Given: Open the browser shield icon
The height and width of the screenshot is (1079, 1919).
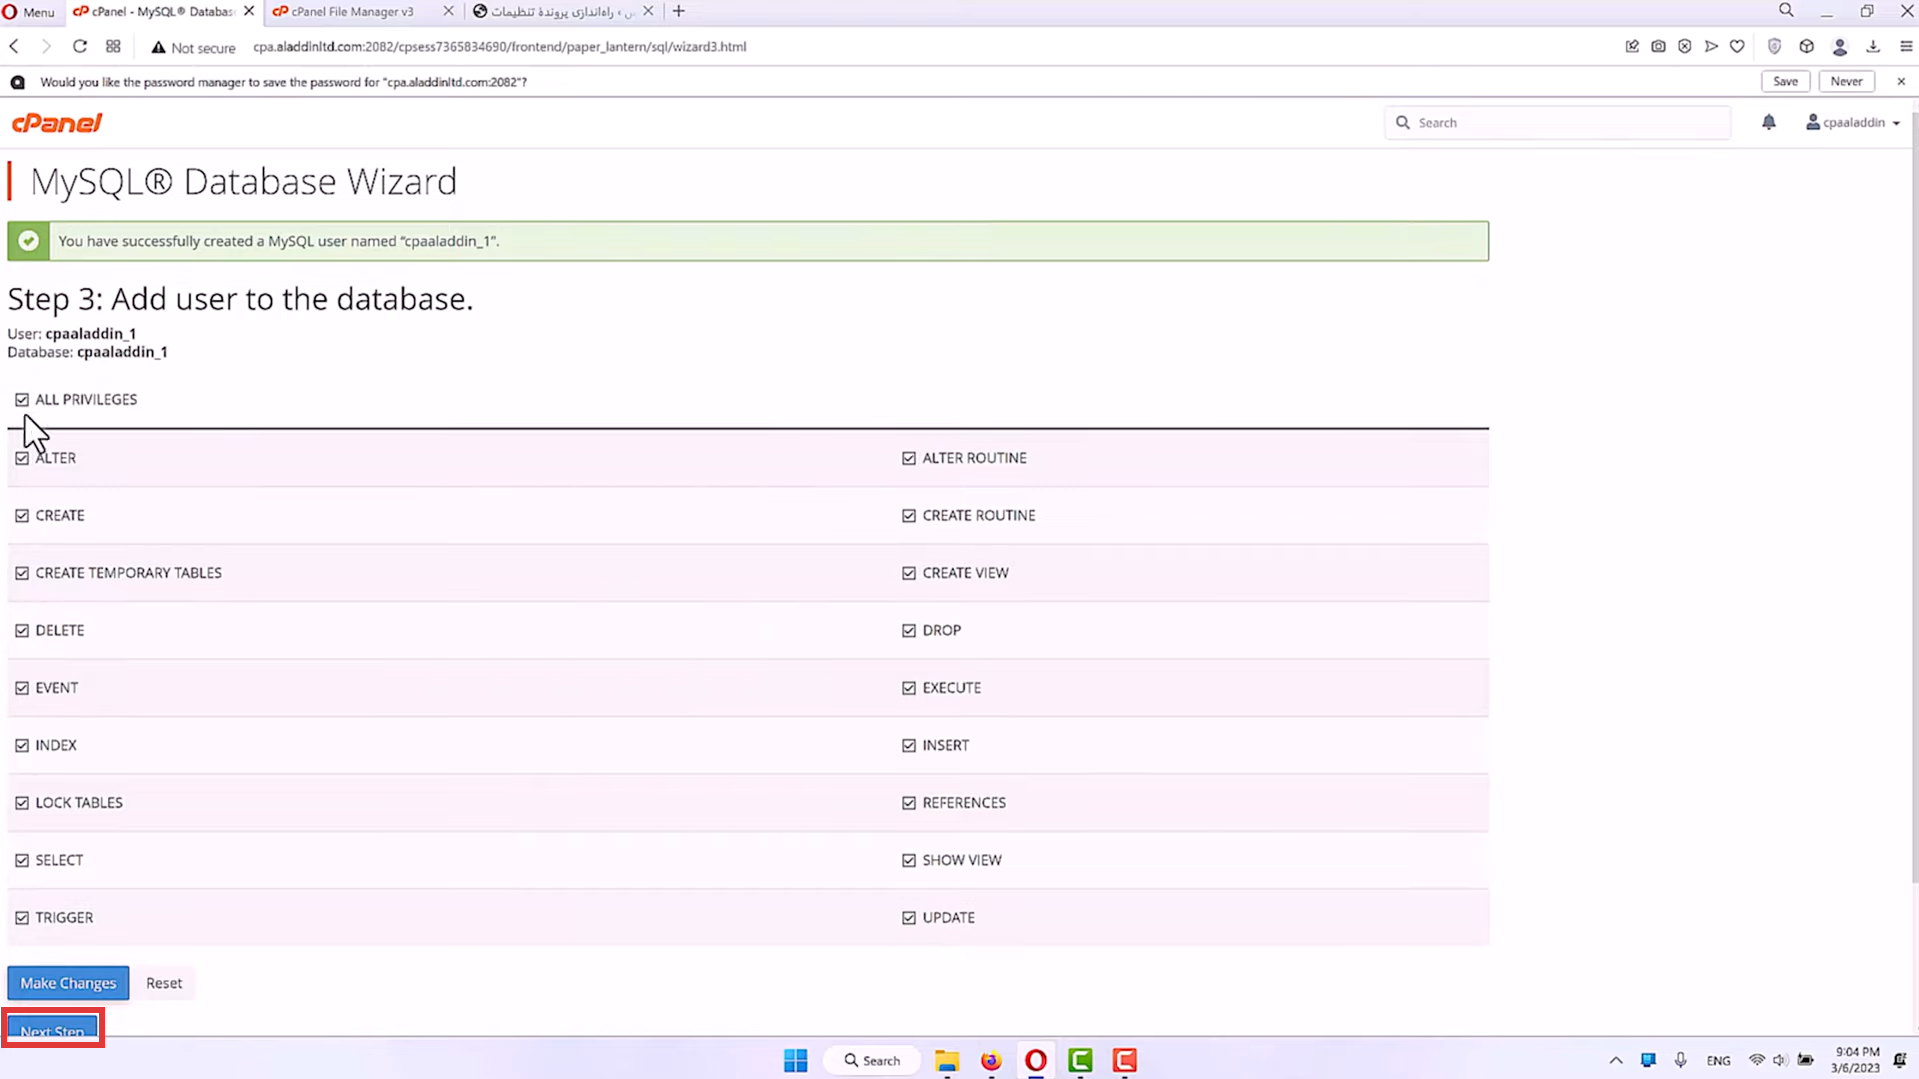Looking at the screenshot, I should click(1774, 47).
